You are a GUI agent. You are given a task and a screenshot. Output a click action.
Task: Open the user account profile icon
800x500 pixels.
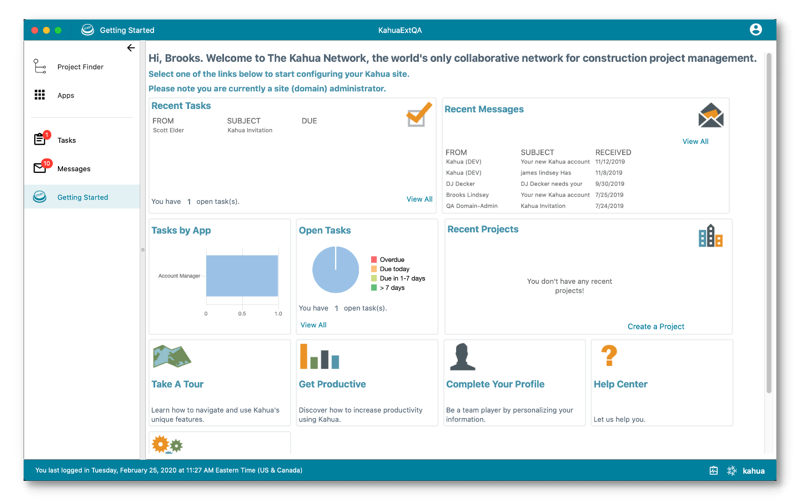(755, 30)
